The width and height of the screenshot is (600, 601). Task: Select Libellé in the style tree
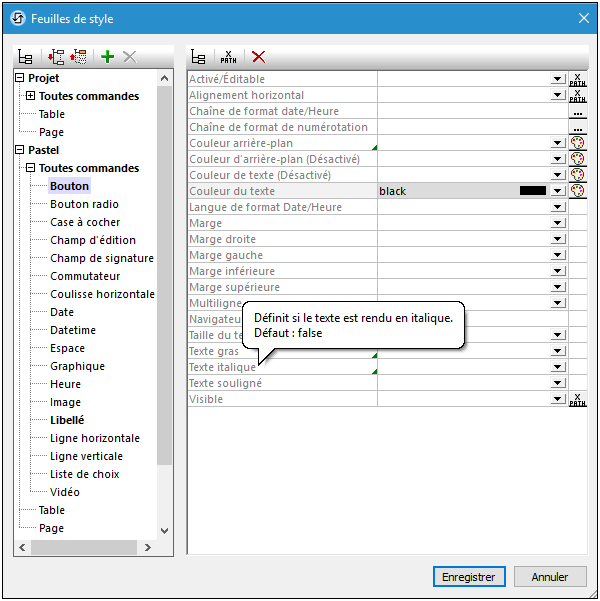coord(67,420)
